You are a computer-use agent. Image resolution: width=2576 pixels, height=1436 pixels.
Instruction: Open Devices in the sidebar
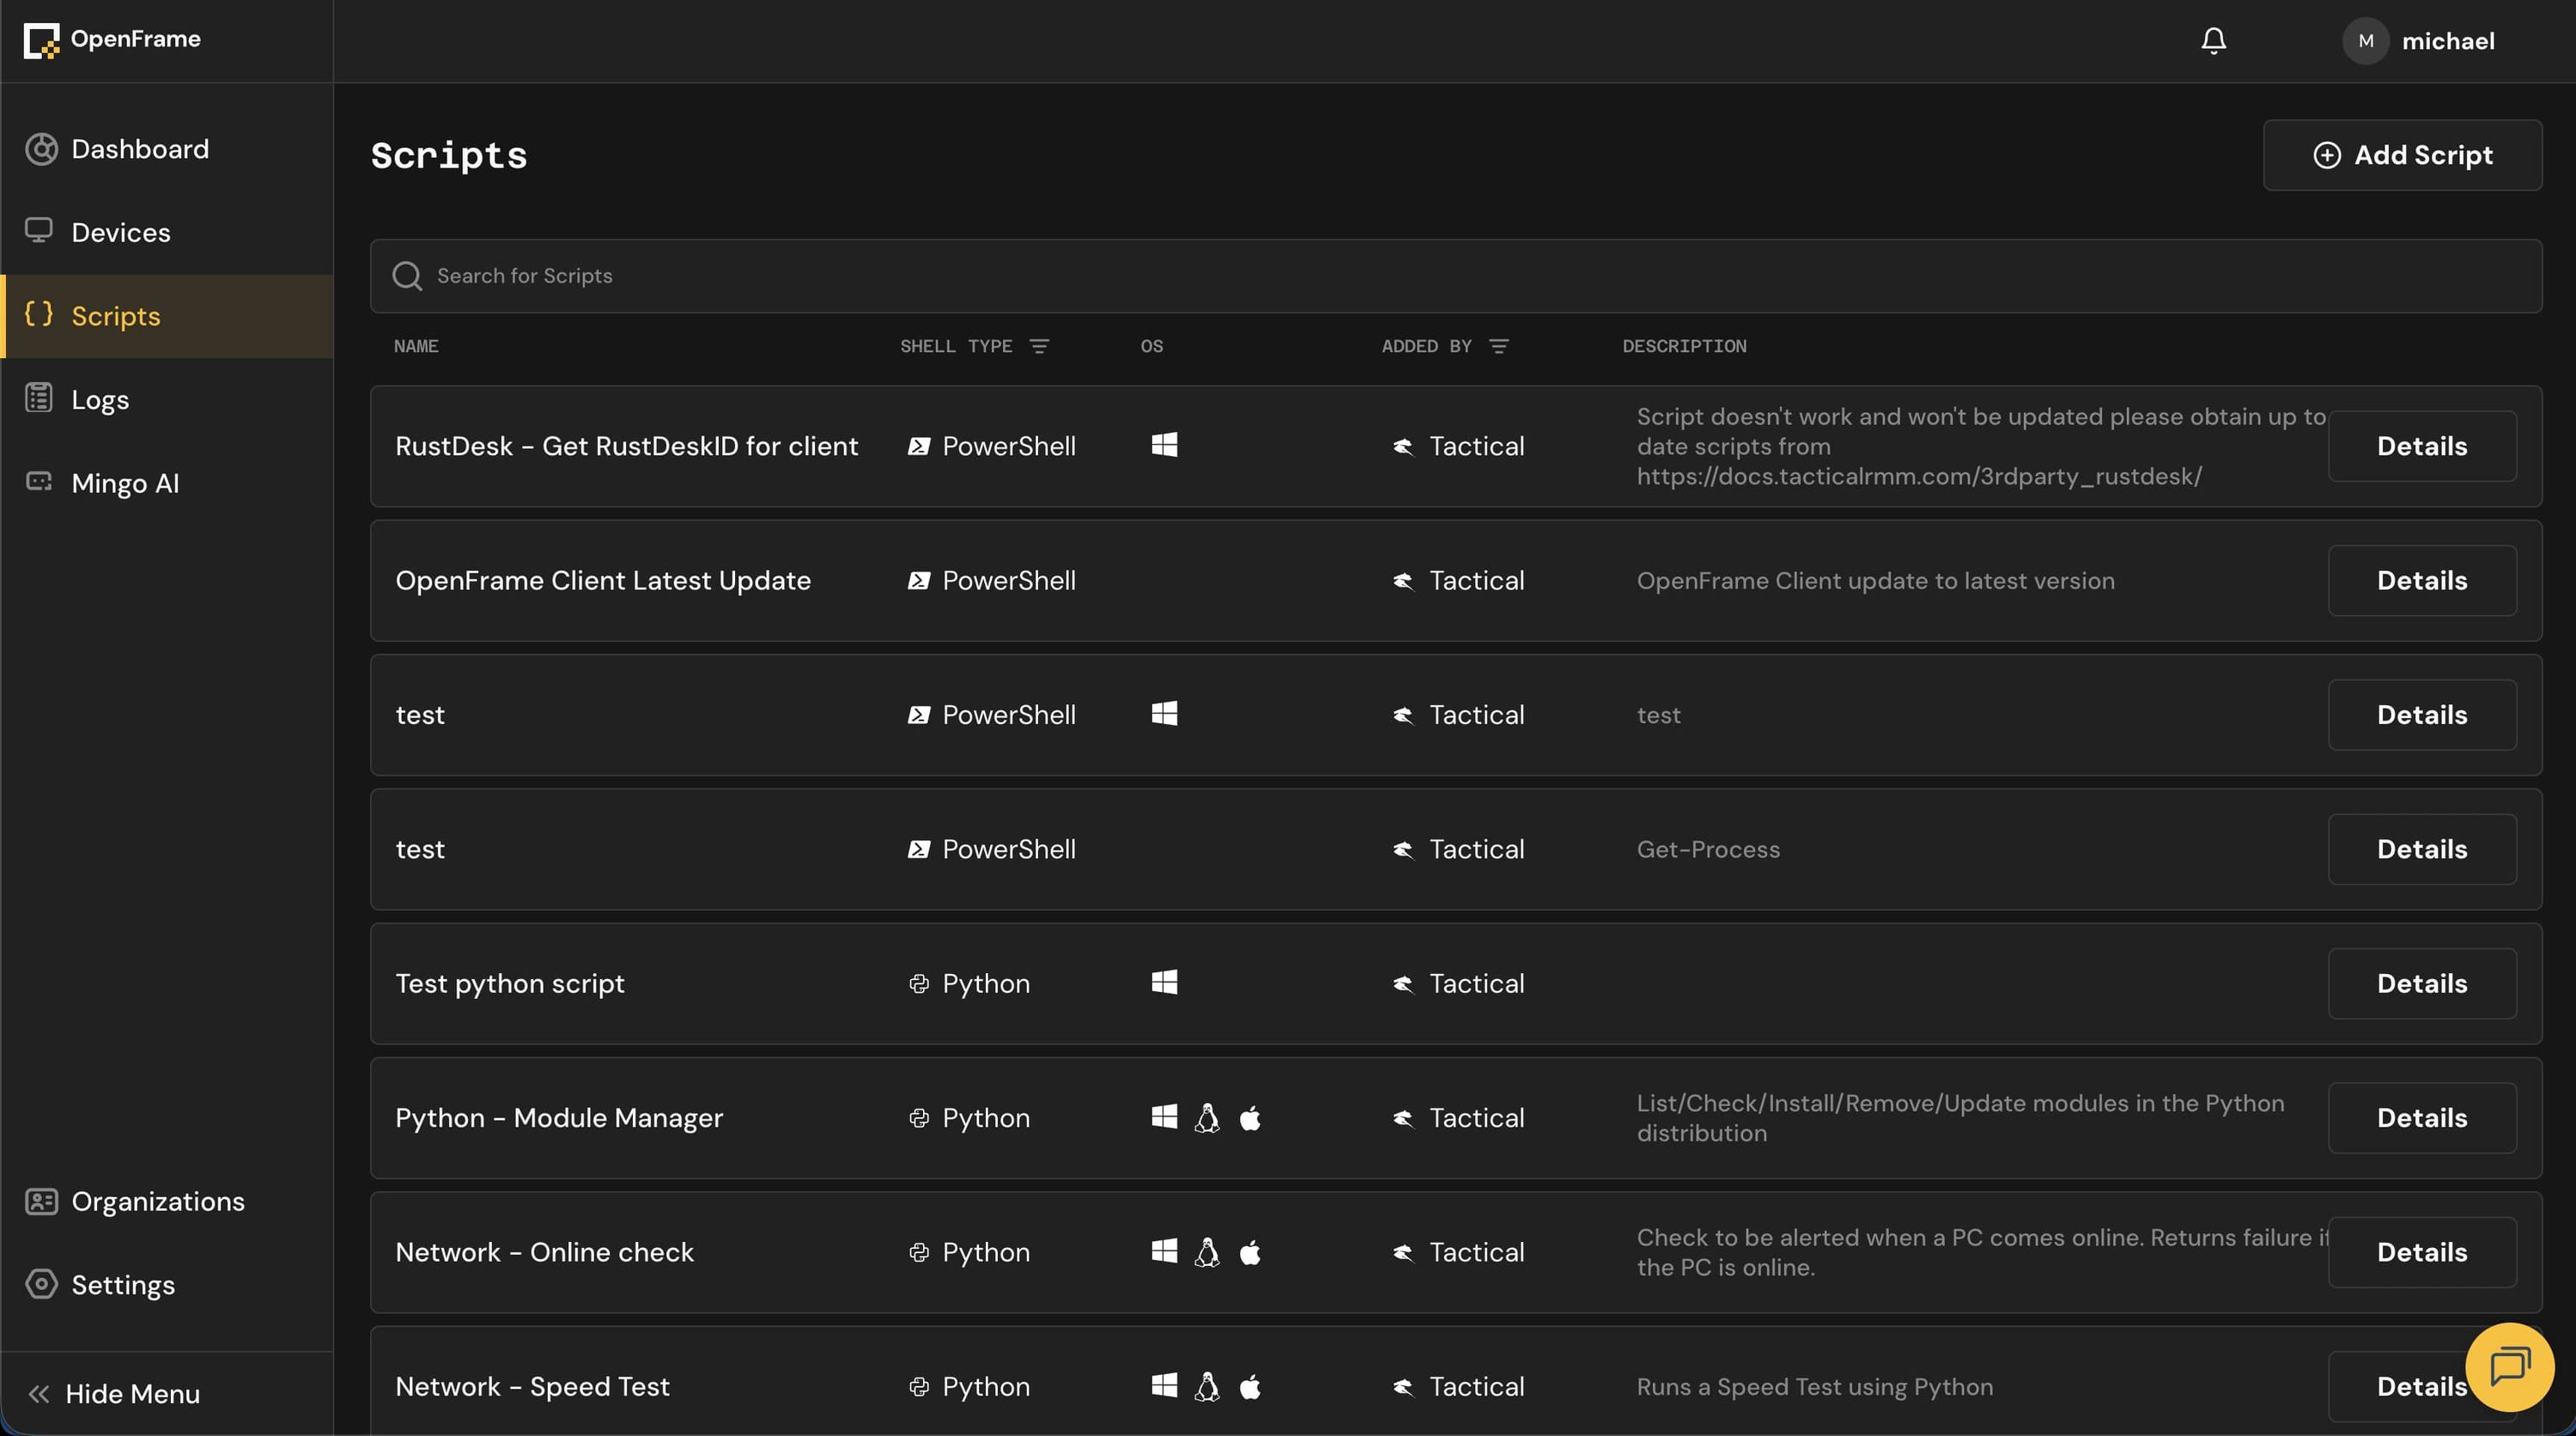pyautogui.click(x=167, y=232)
